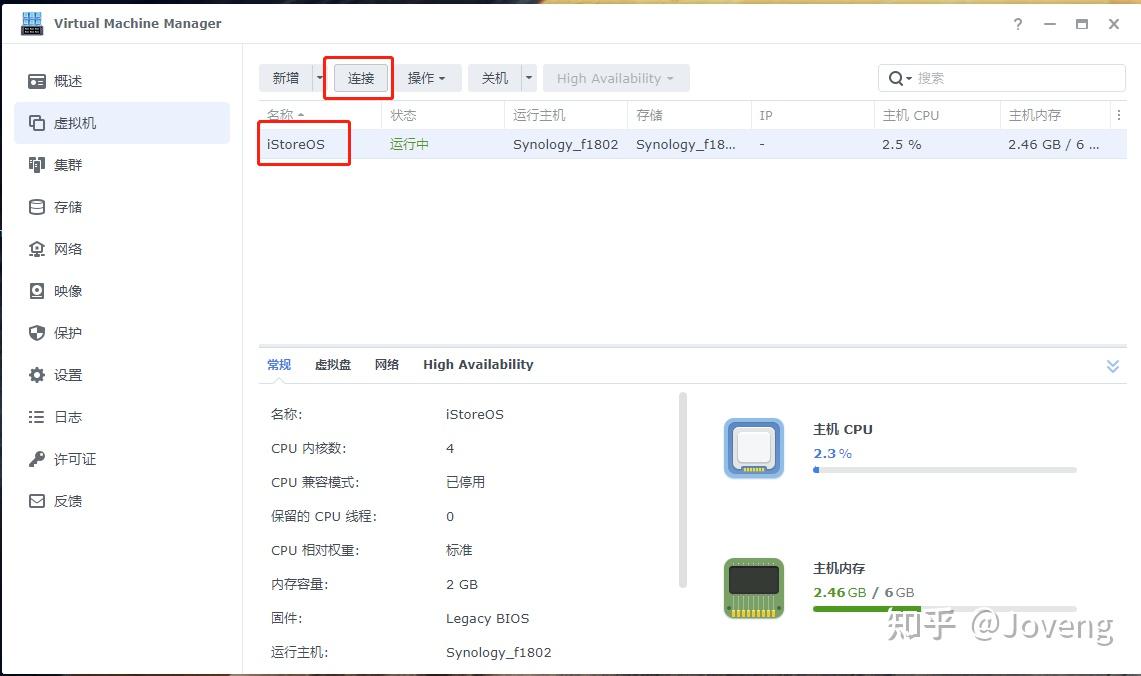1141x676 pixels.
Task: Click the 状态 column header
Action: click(442, 115)
